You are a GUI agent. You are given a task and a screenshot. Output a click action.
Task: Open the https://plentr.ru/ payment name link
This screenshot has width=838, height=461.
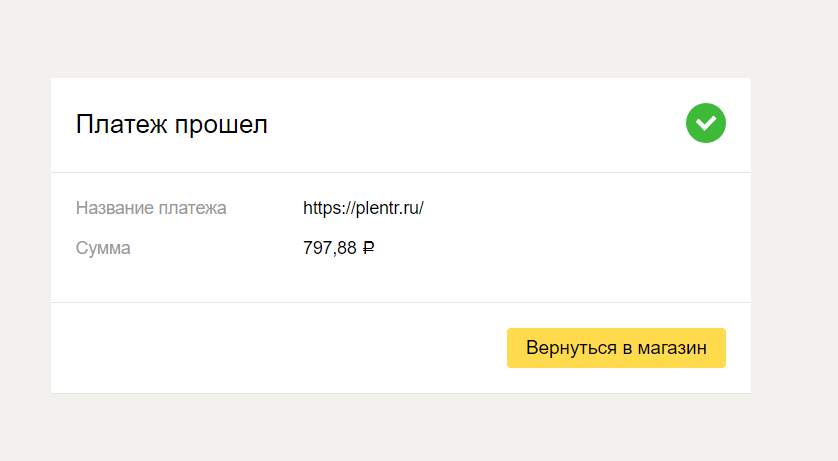tap(363, 208)
